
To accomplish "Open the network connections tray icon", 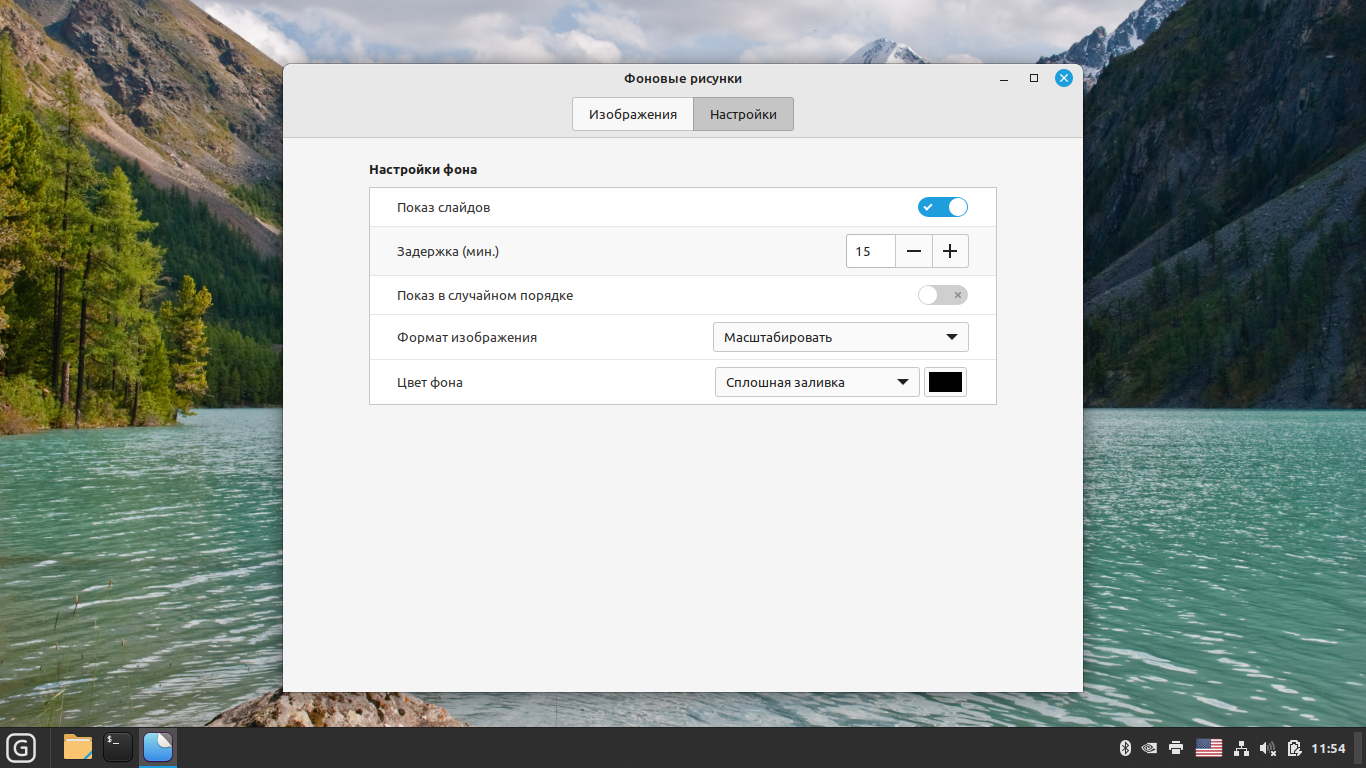I will point(1242,748).
